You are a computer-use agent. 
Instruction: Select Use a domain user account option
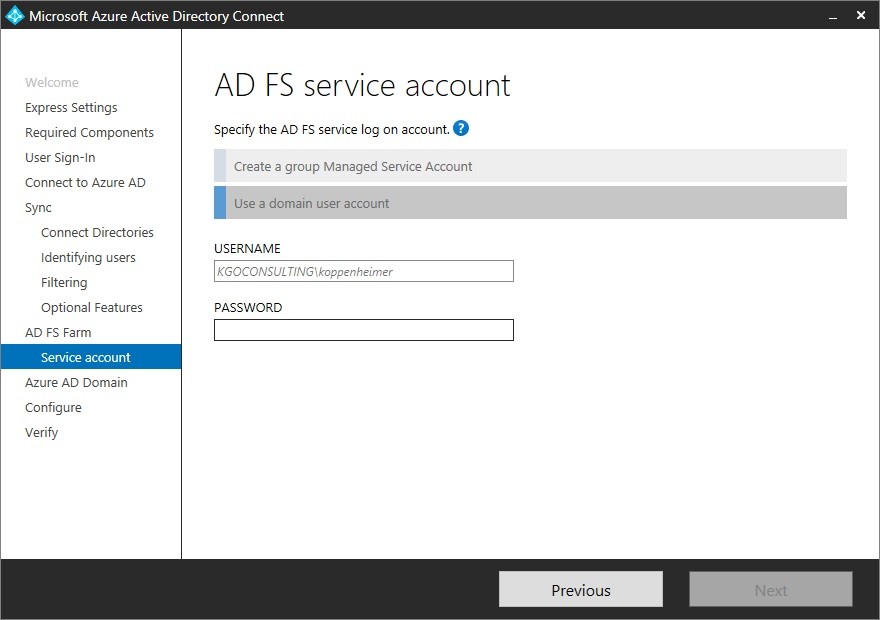pyautogui.click(x=530, y=203)
